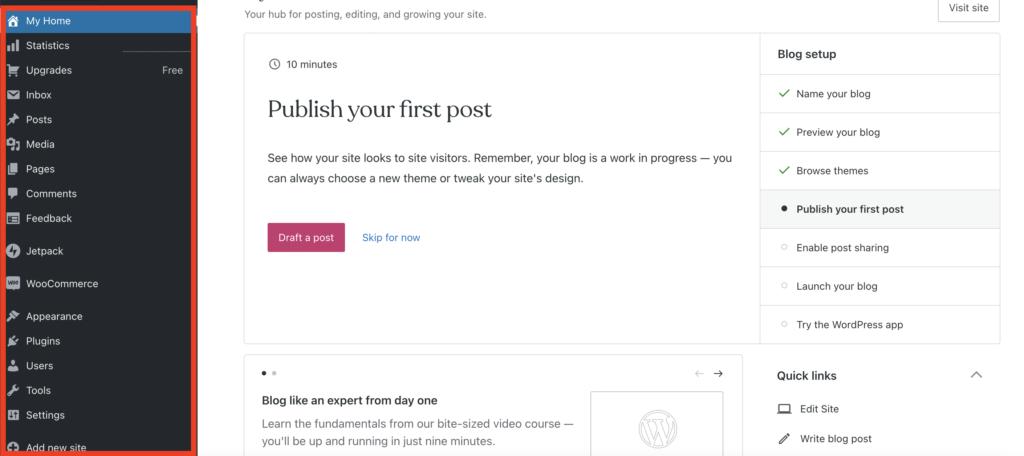
Task: Open the Appearance menu in sidebar
Action: tap(54, 317)
